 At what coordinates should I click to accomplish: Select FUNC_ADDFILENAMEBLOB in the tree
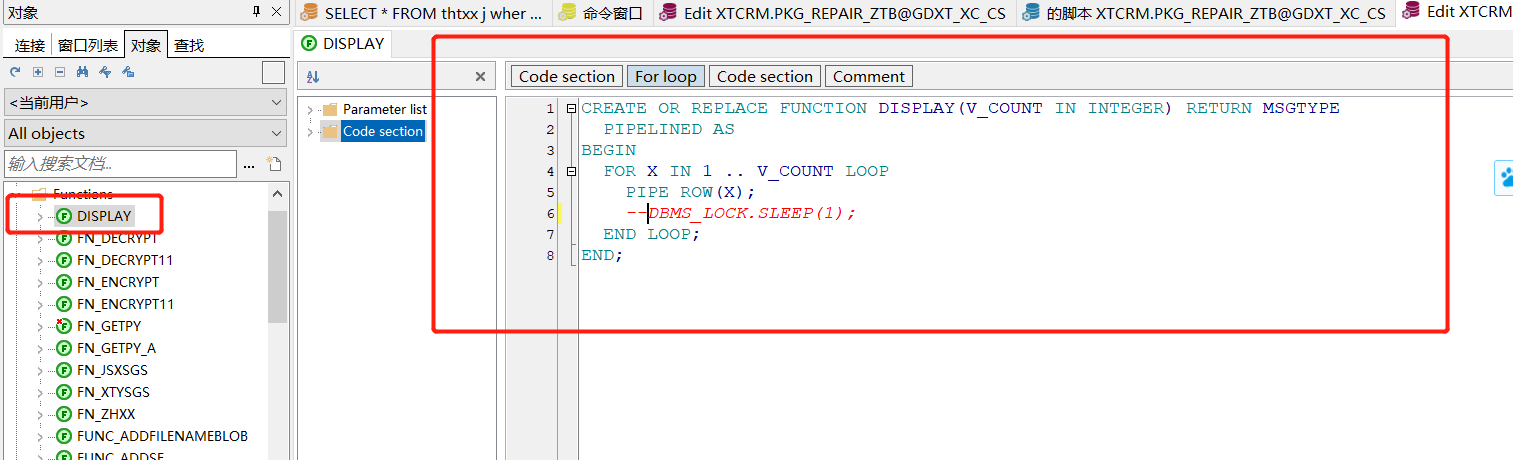(162, 436)
